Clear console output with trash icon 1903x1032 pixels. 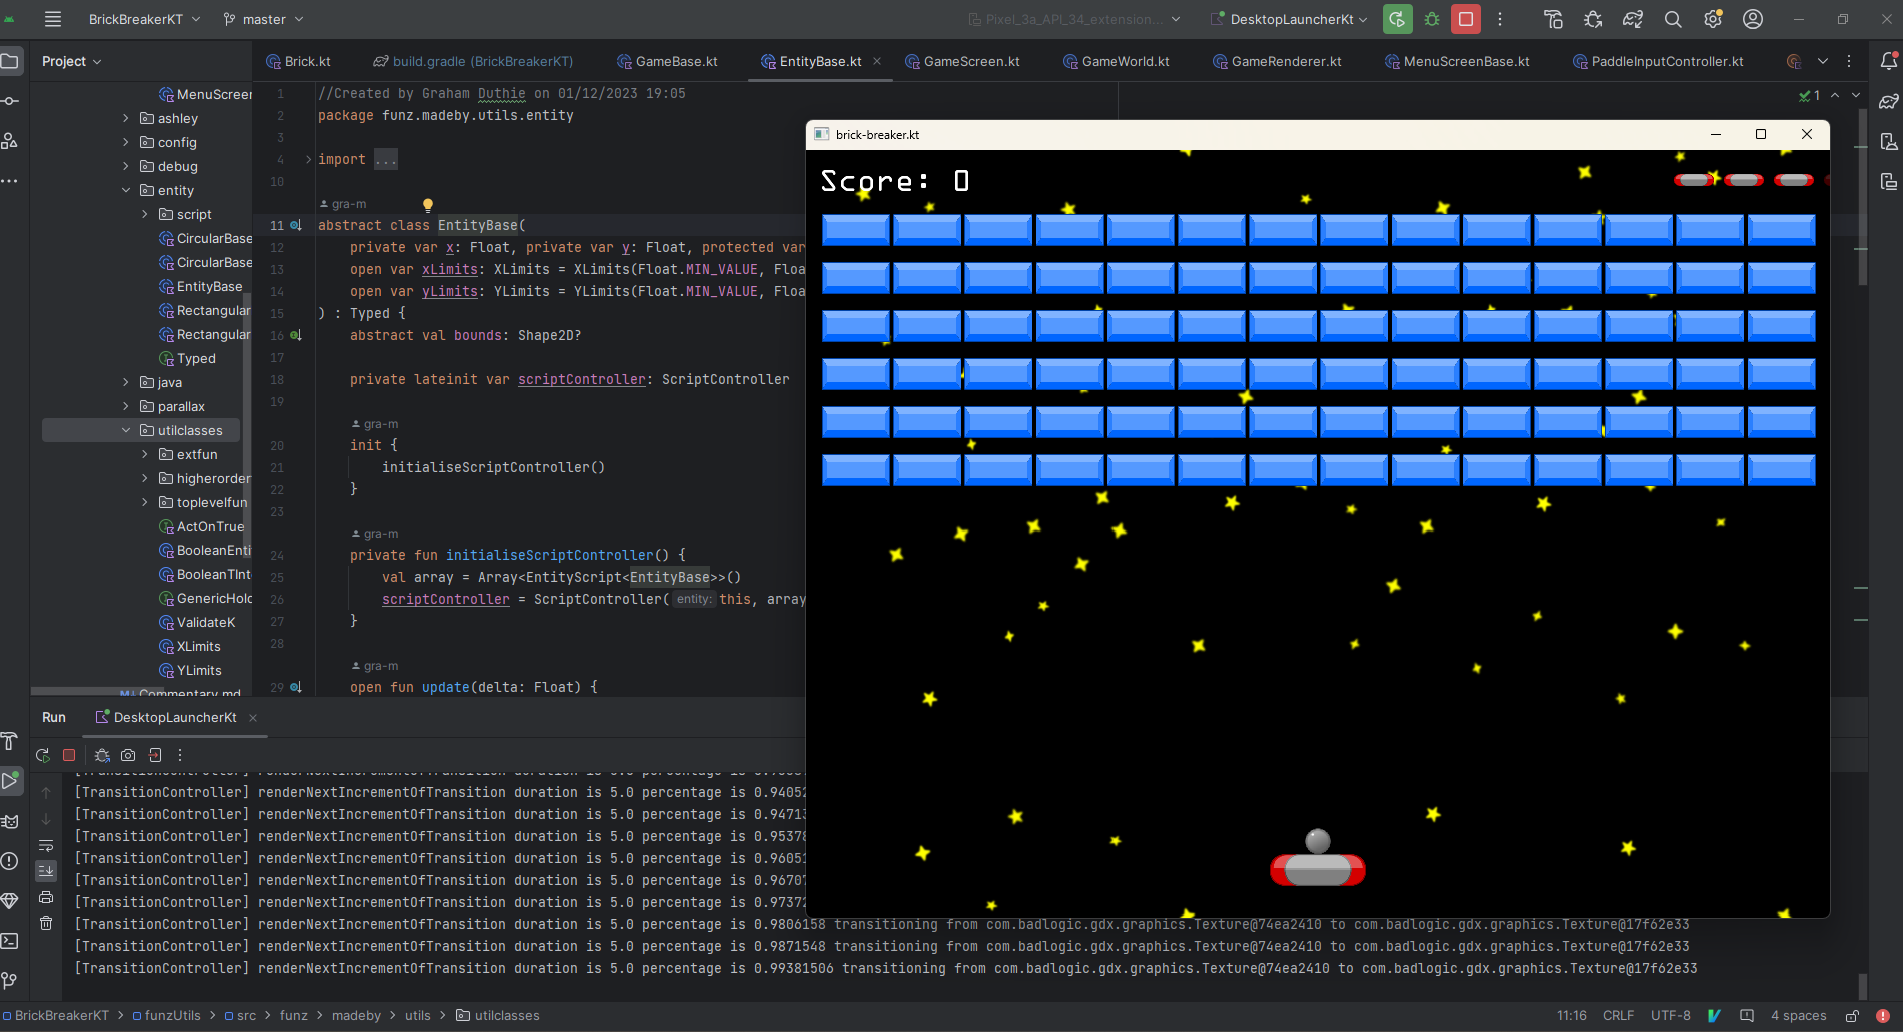(46, 923)
